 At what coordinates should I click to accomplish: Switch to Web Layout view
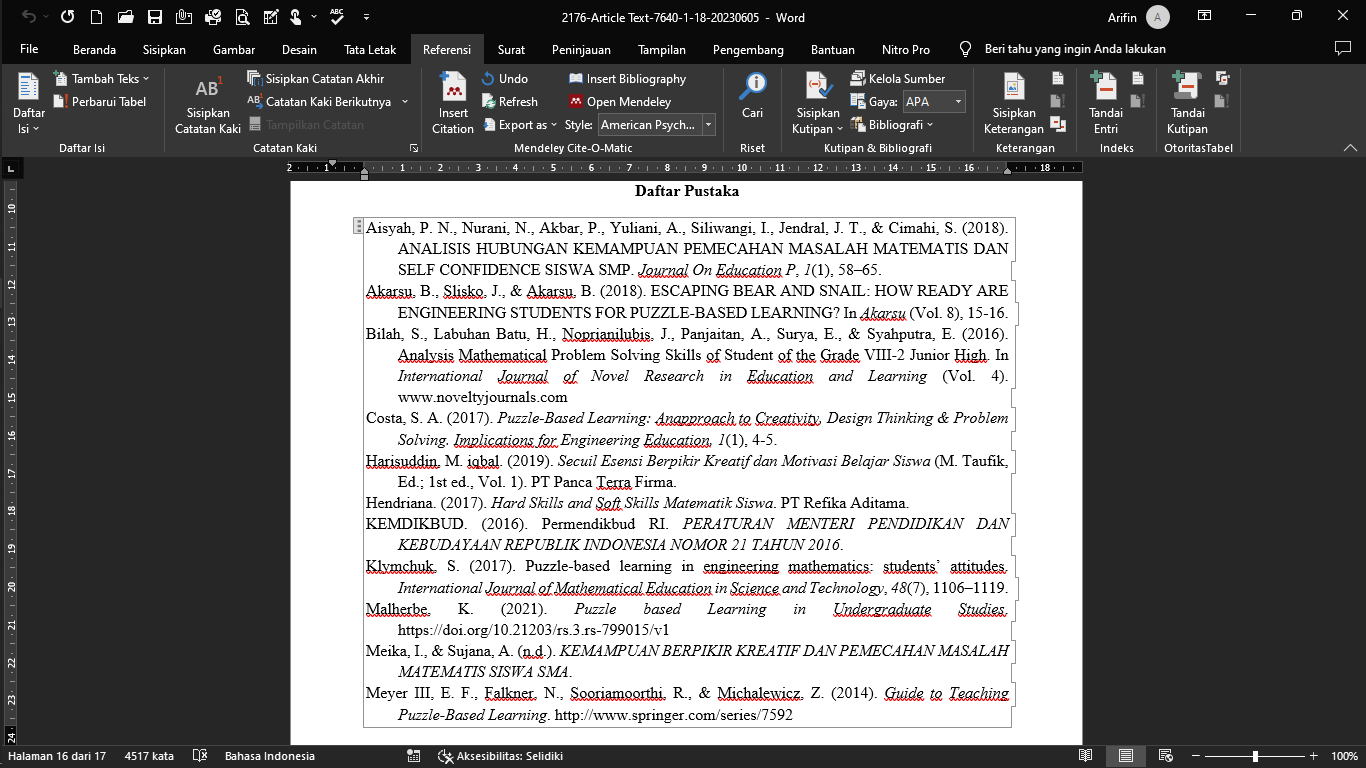coord(1165,756)
